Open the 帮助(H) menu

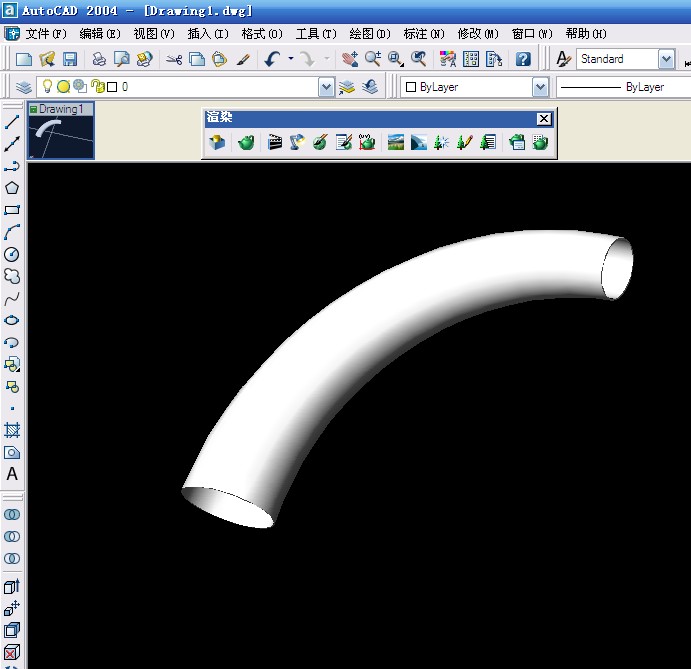[x=586, y=34]
